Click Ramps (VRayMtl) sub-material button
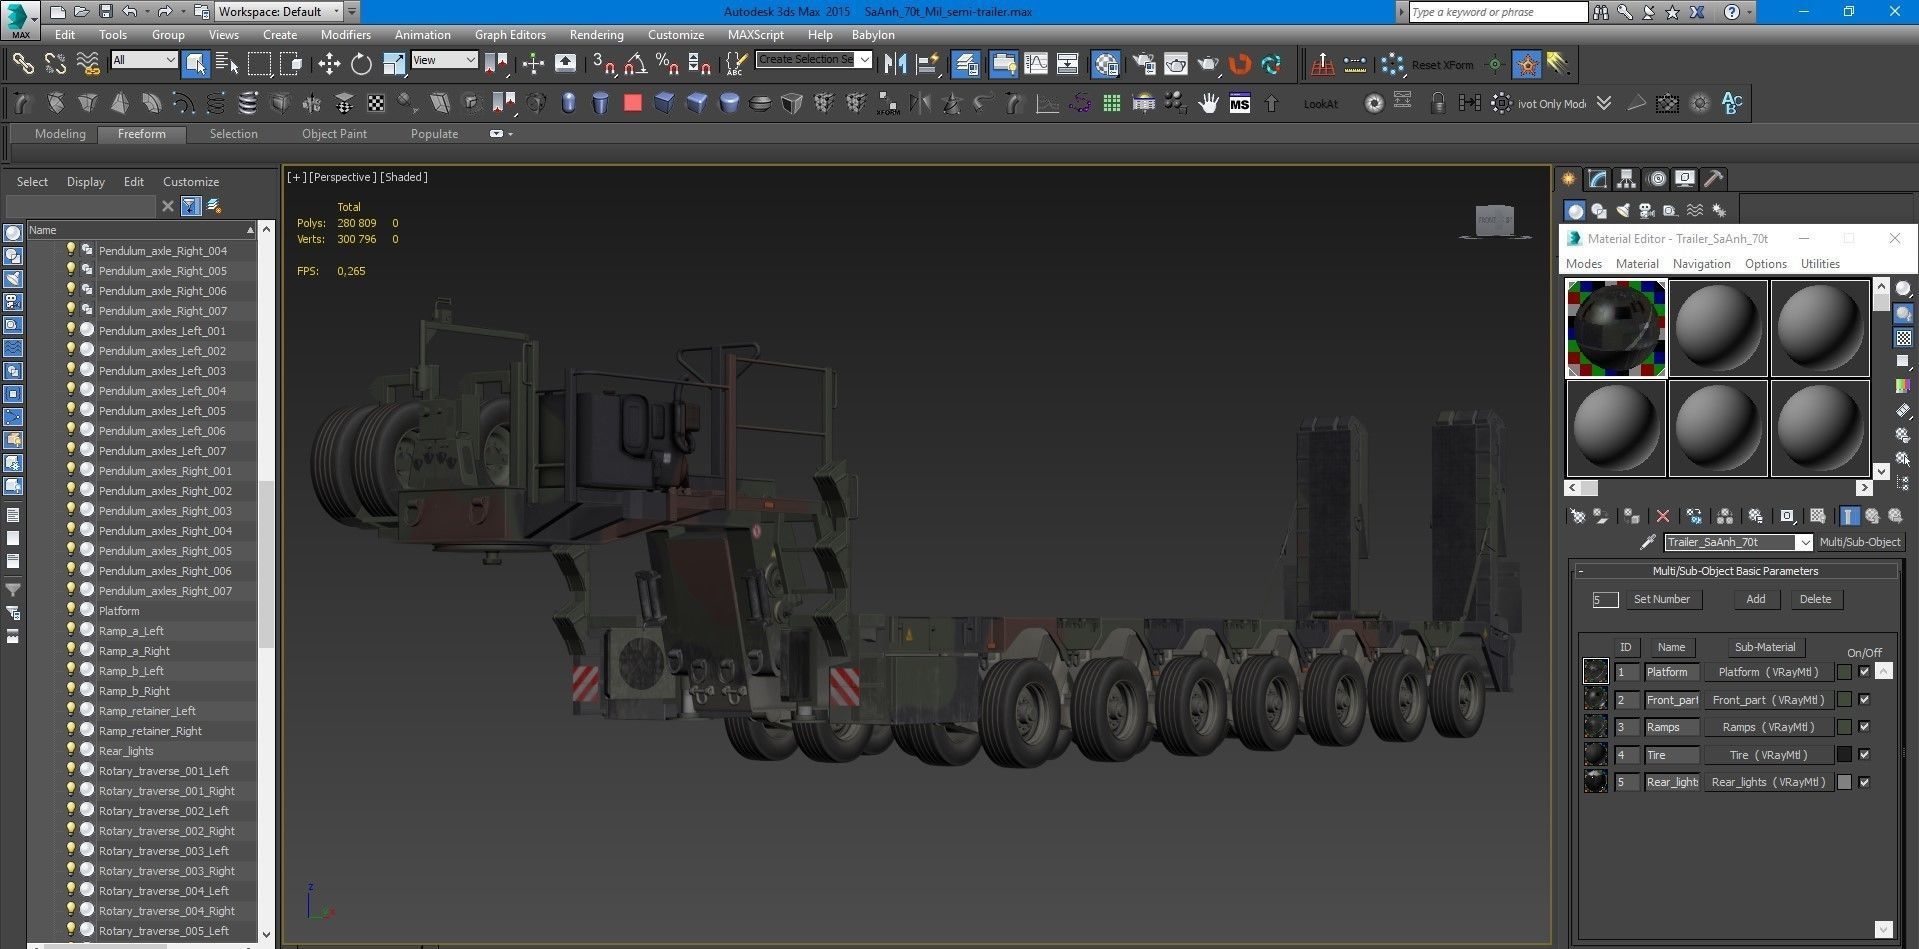The image size is (1919, 949). tap(1768, 727)
